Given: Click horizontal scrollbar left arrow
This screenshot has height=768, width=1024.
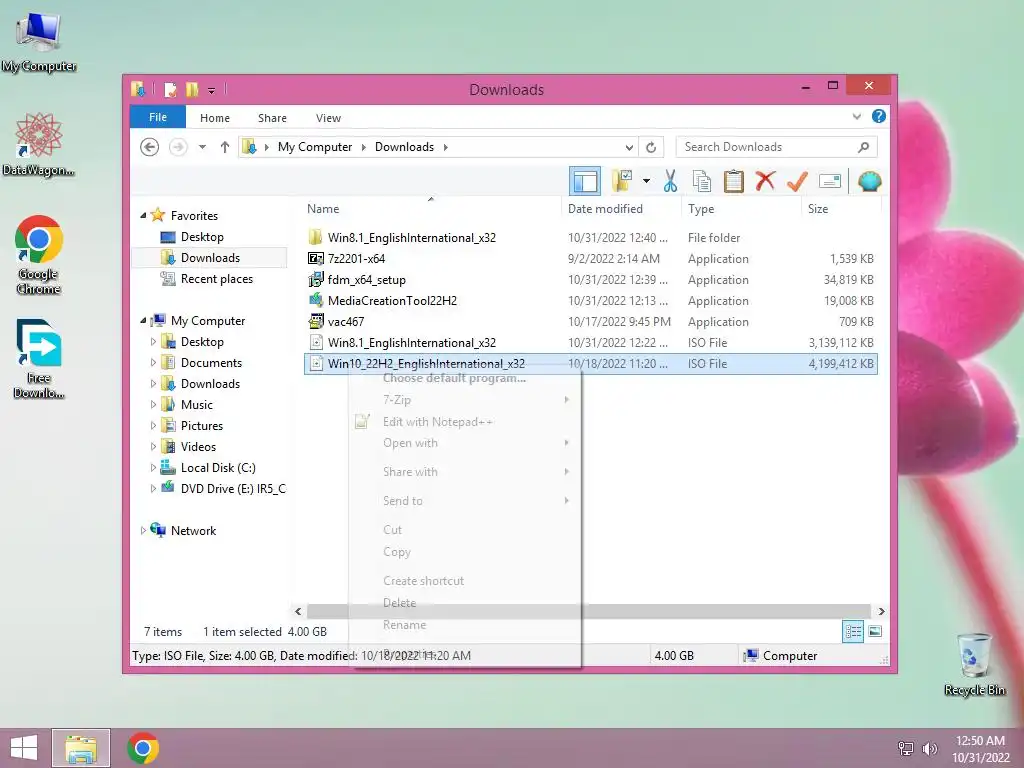Looking at the screenshot, I should point(298,611).
